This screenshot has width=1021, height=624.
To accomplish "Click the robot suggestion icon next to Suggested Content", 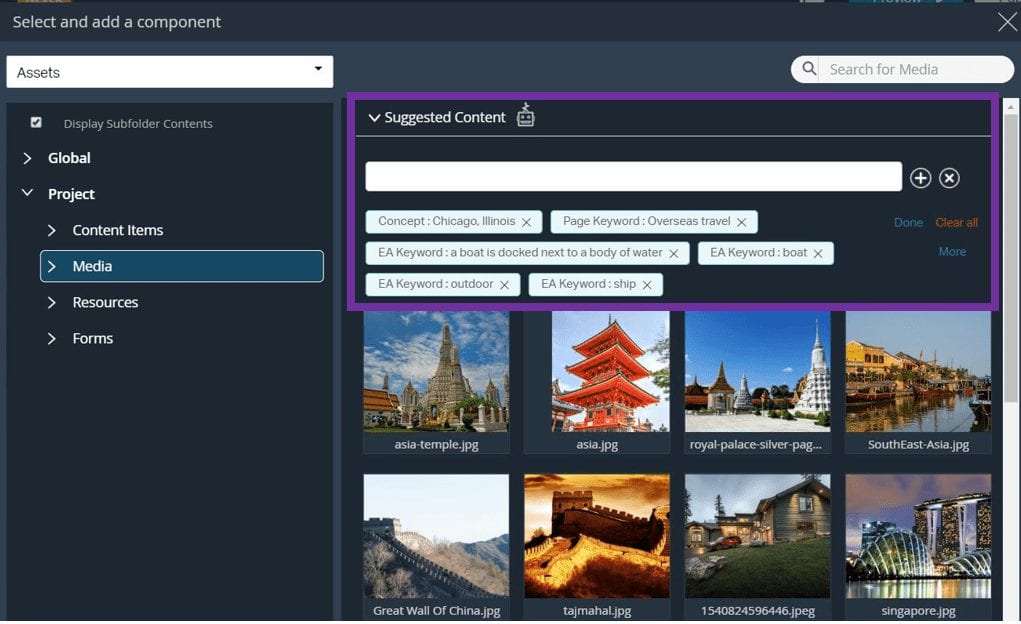I will [x=525, y=116].
